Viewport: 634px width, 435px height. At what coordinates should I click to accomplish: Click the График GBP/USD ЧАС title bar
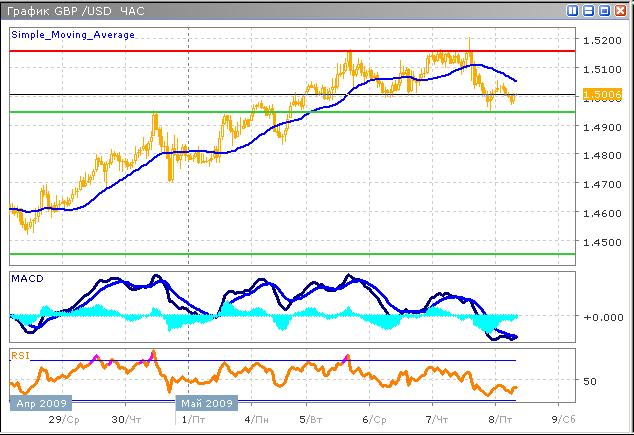tap(80, 10)
